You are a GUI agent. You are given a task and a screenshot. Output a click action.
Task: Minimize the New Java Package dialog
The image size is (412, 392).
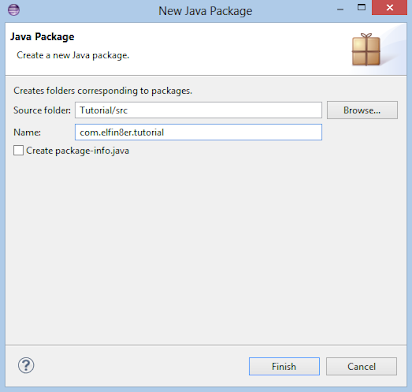340,9
